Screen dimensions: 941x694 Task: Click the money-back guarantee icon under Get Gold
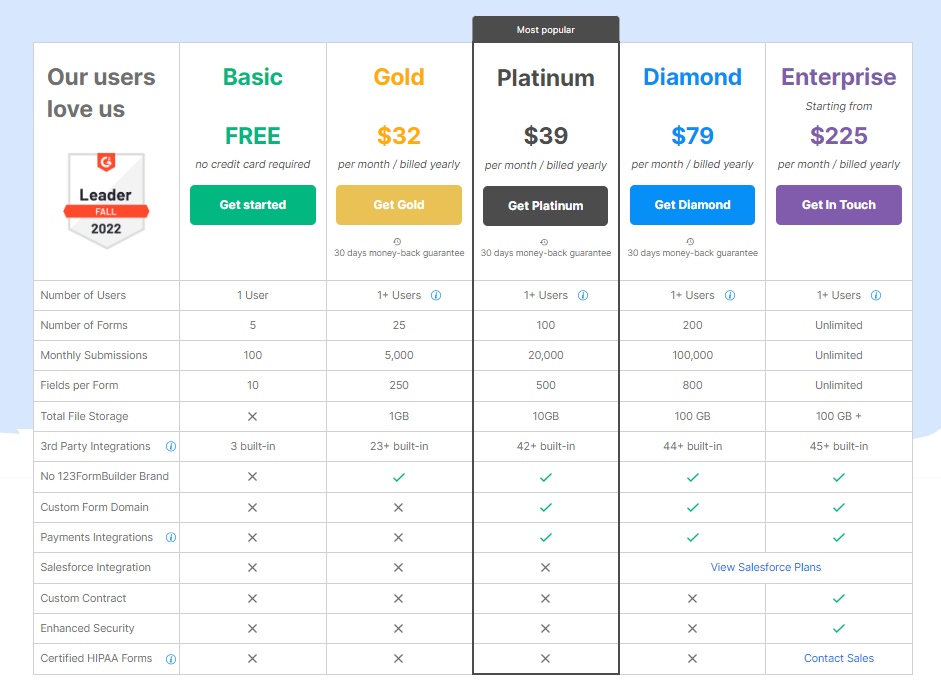[398, 240]
